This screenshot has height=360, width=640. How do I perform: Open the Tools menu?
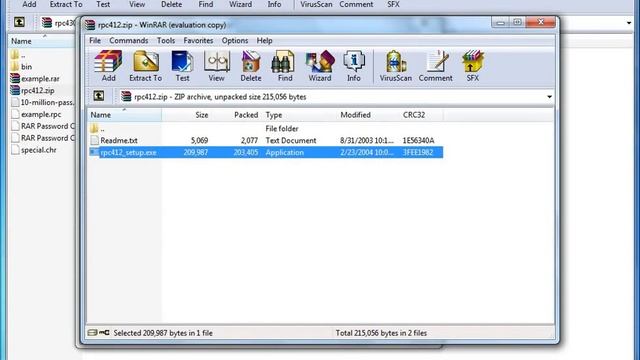tap(166, 40)
